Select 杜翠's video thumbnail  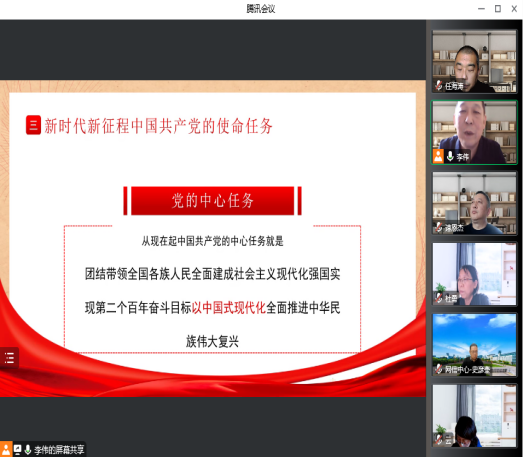474,274
